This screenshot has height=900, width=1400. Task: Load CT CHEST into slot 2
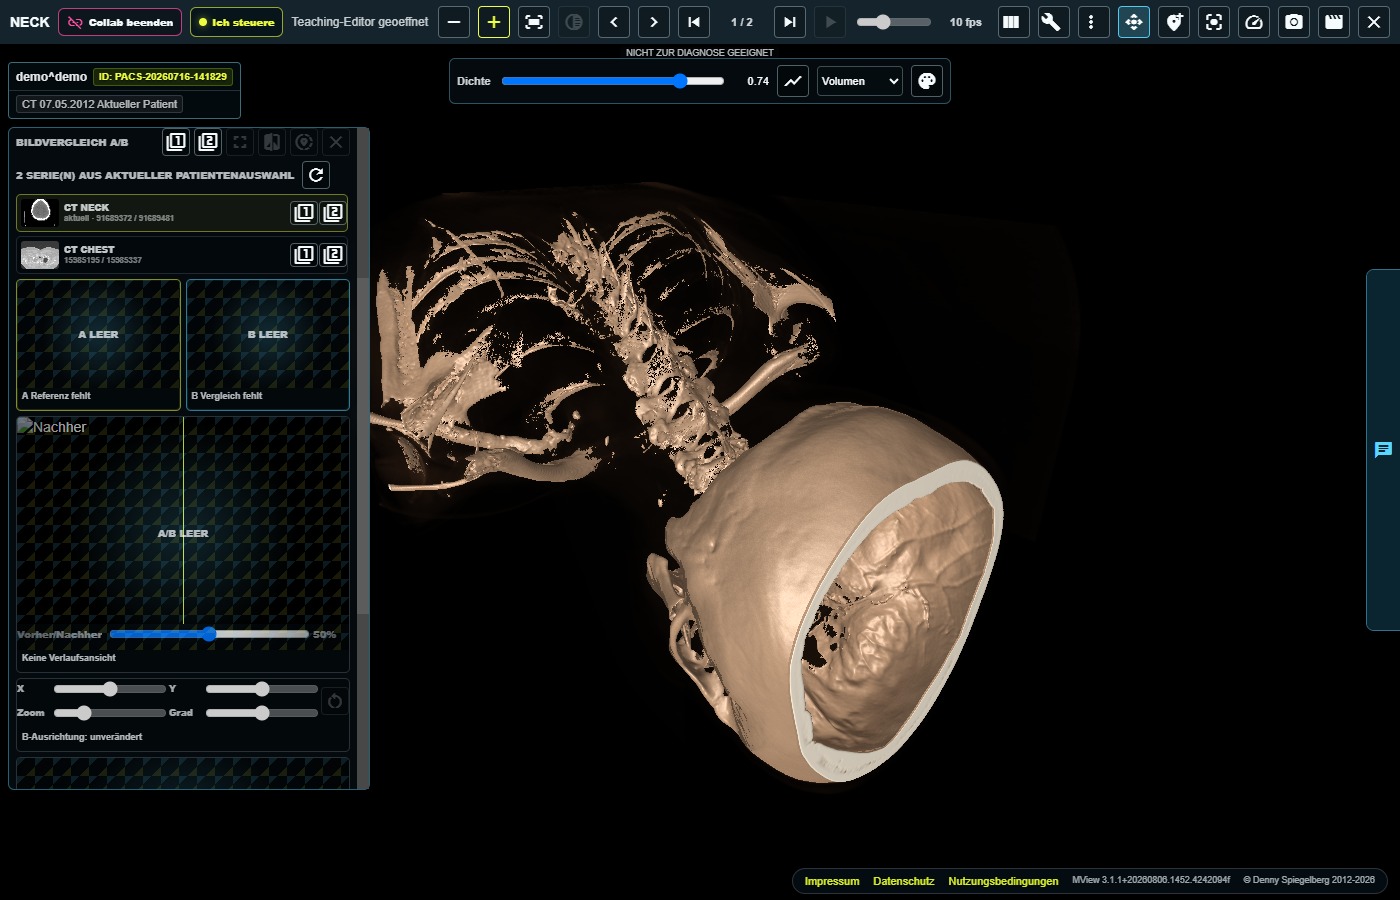tap(333, 254)
